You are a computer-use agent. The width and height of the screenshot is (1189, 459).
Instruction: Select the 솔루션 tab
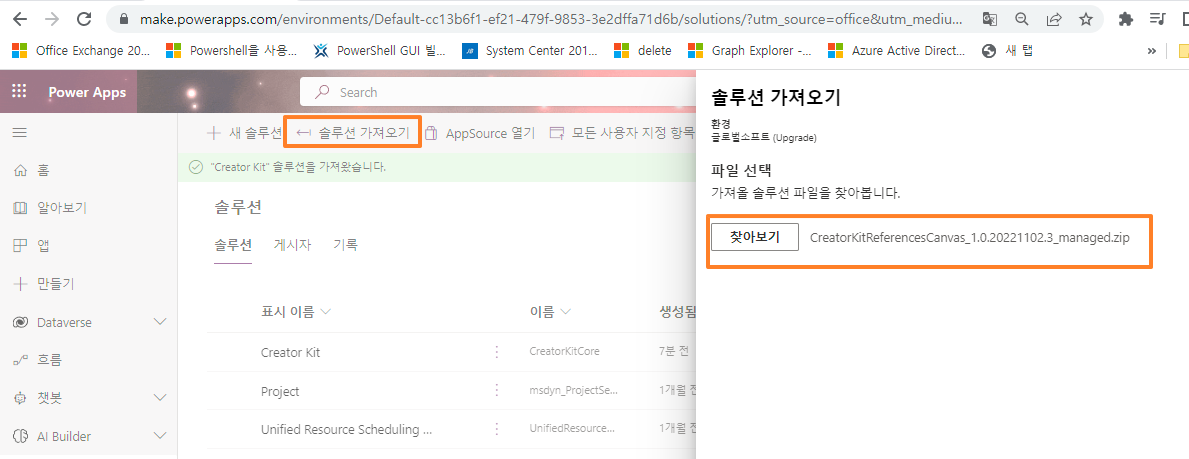coord(233,244)
